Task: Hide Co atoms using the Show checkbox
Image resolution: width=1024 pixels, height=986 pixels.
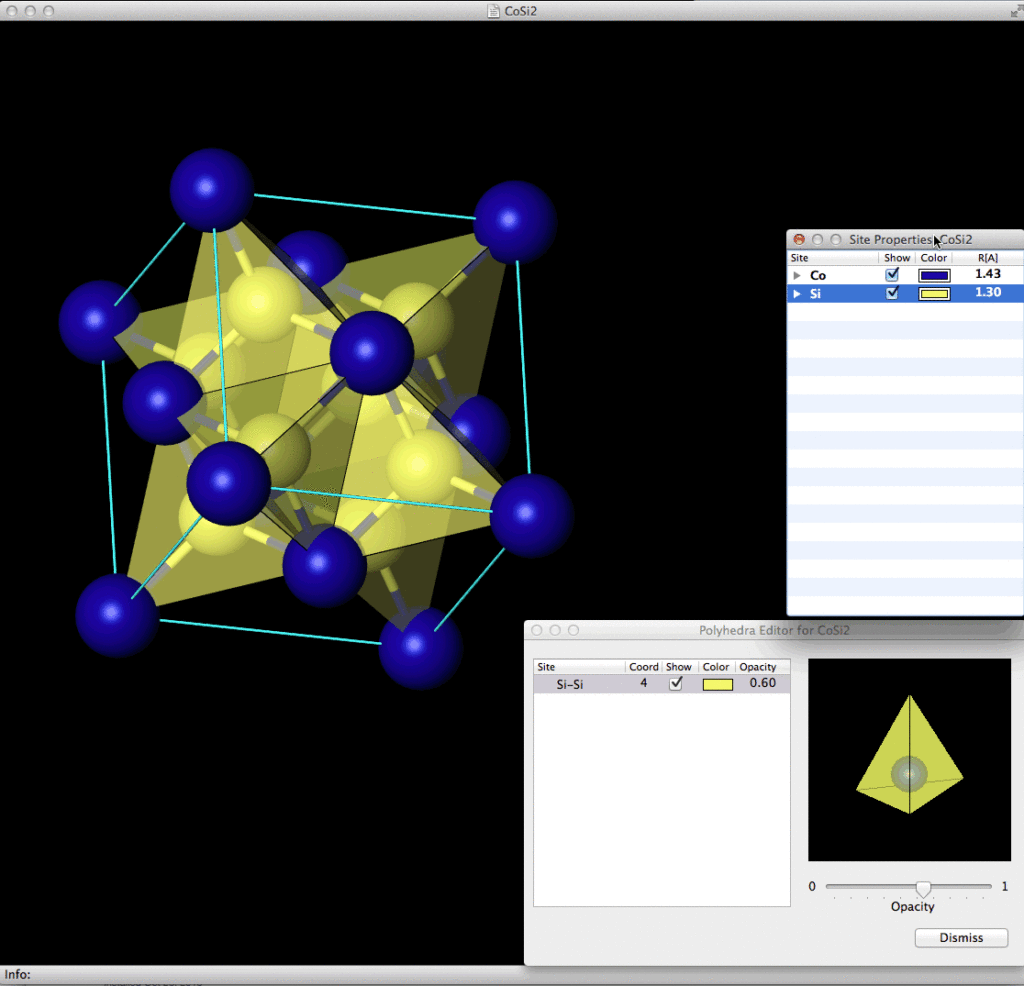Action: (893, 275)
